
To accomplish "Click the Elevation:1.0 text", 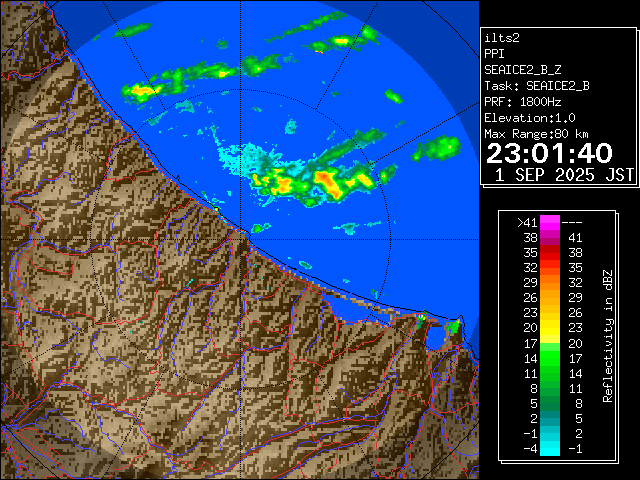I will [529, 118].
